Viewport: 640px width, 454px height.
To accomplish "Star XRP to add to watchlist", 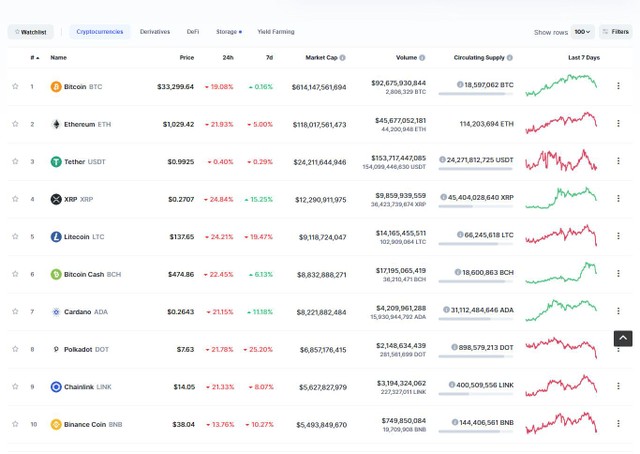I will coord(15,199).
